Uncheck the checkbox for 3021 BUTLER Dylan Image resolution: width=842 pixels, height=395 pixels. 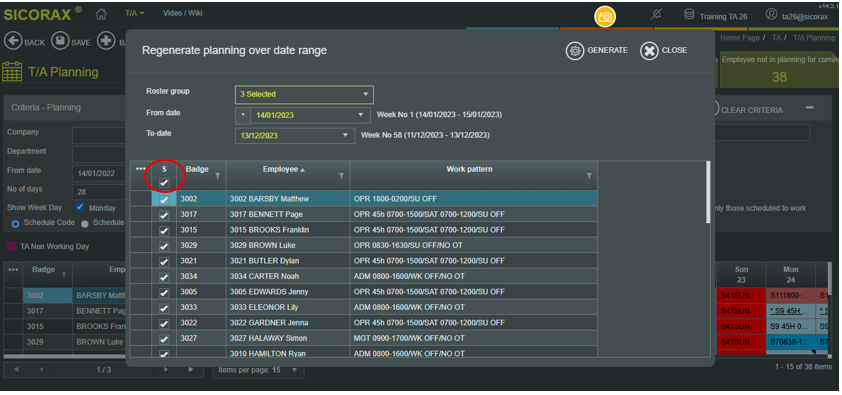(164, 262)
